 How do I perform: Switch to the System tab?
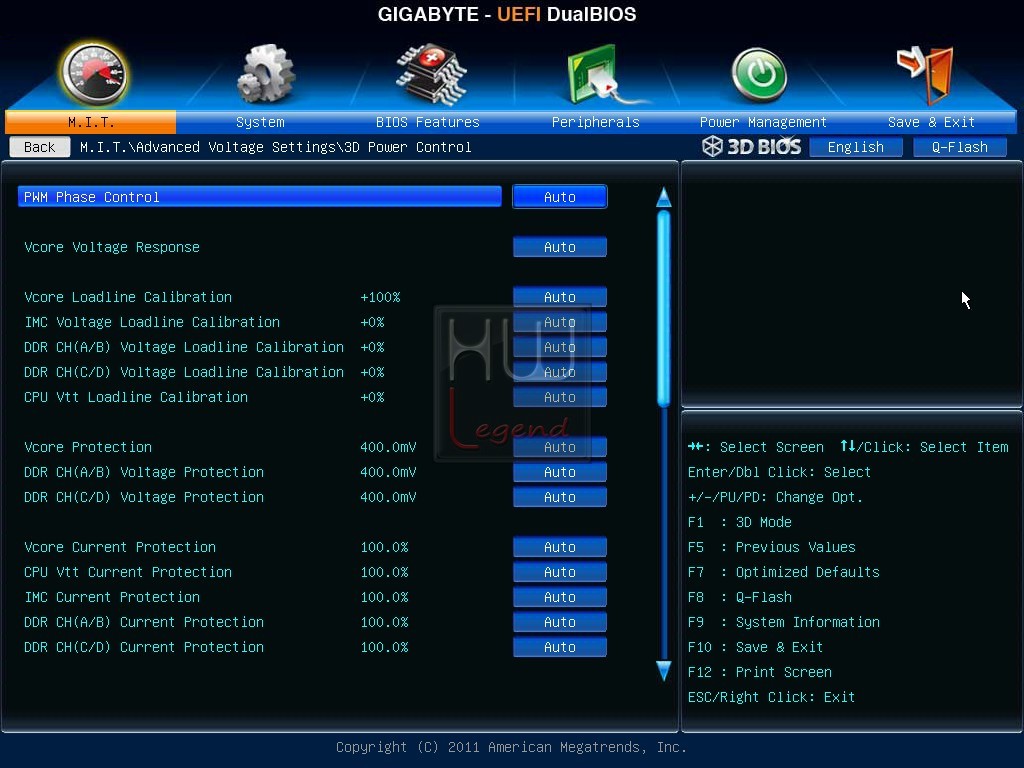coord(260,122)
